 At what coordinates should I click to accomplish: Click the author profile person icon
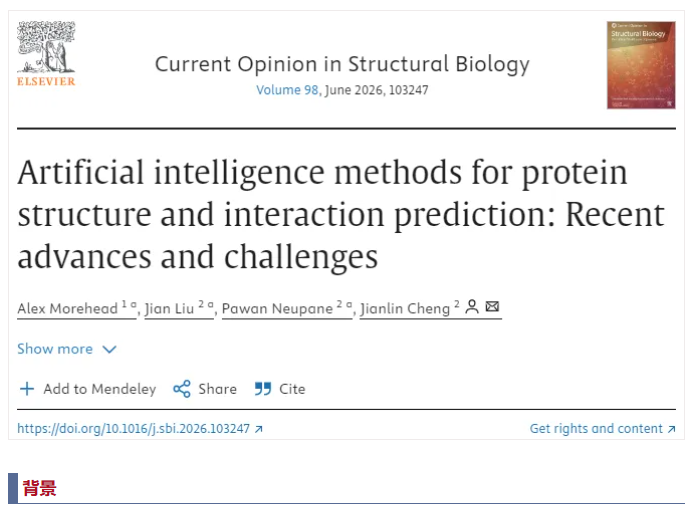tap(472, 307)
